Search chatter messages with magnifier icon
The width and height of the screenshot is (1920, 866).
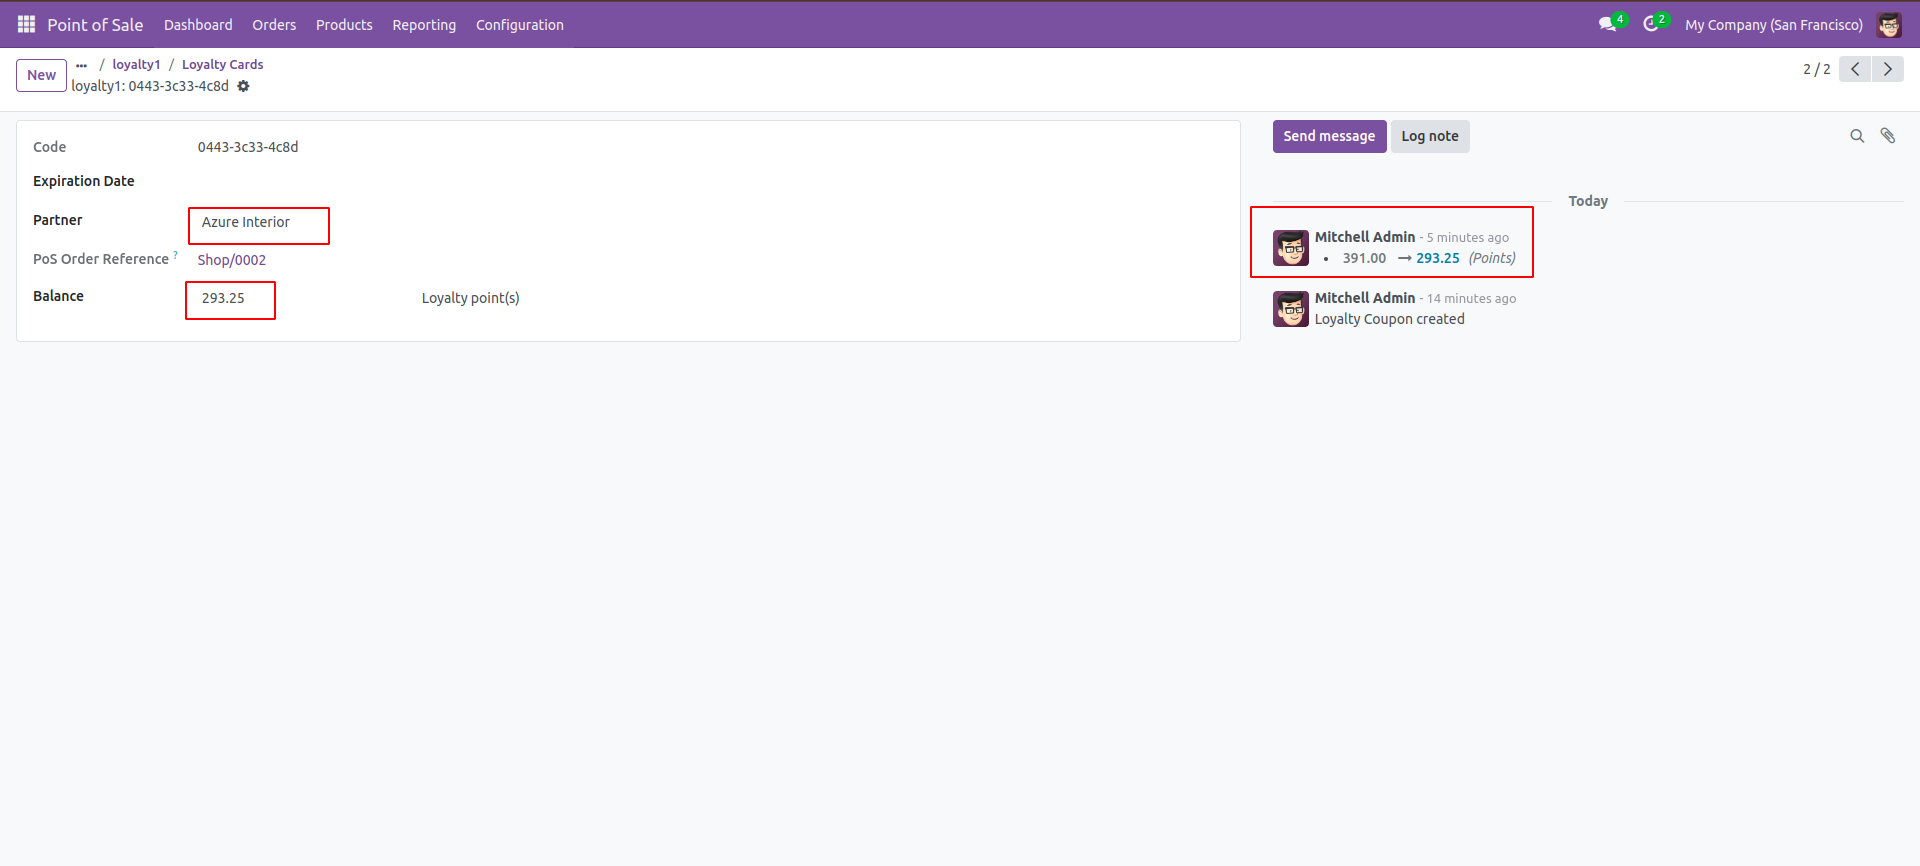point(1857,136)
